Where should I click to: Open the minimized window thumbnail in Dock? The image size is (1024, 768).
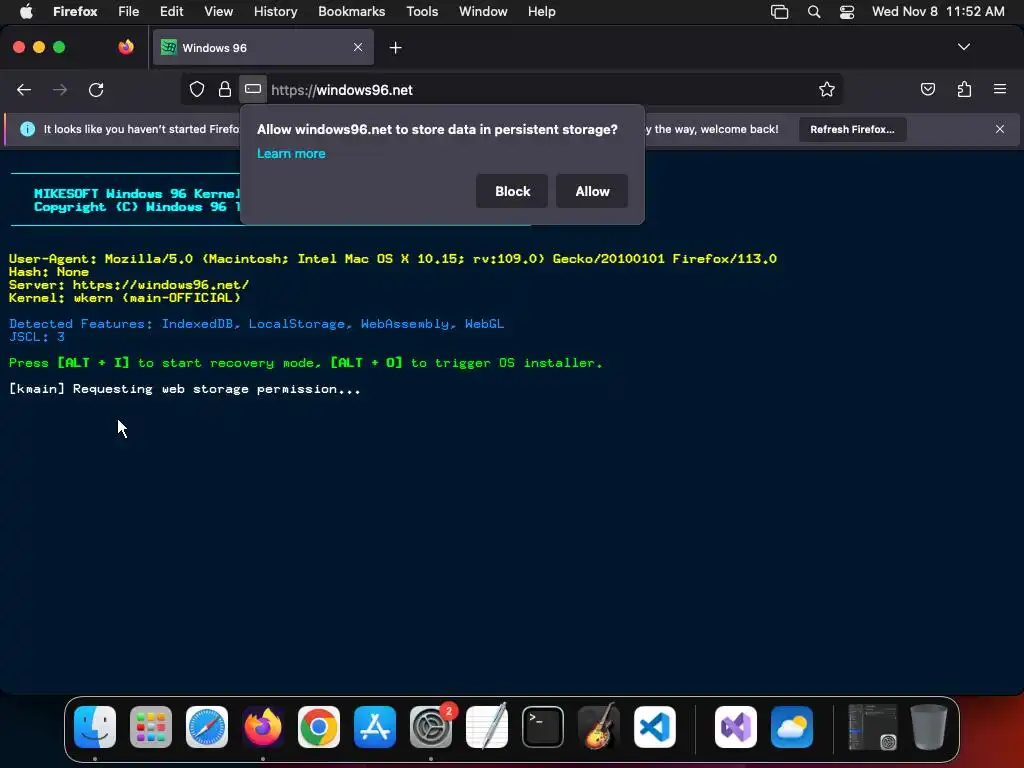click(x=872, y=727)
